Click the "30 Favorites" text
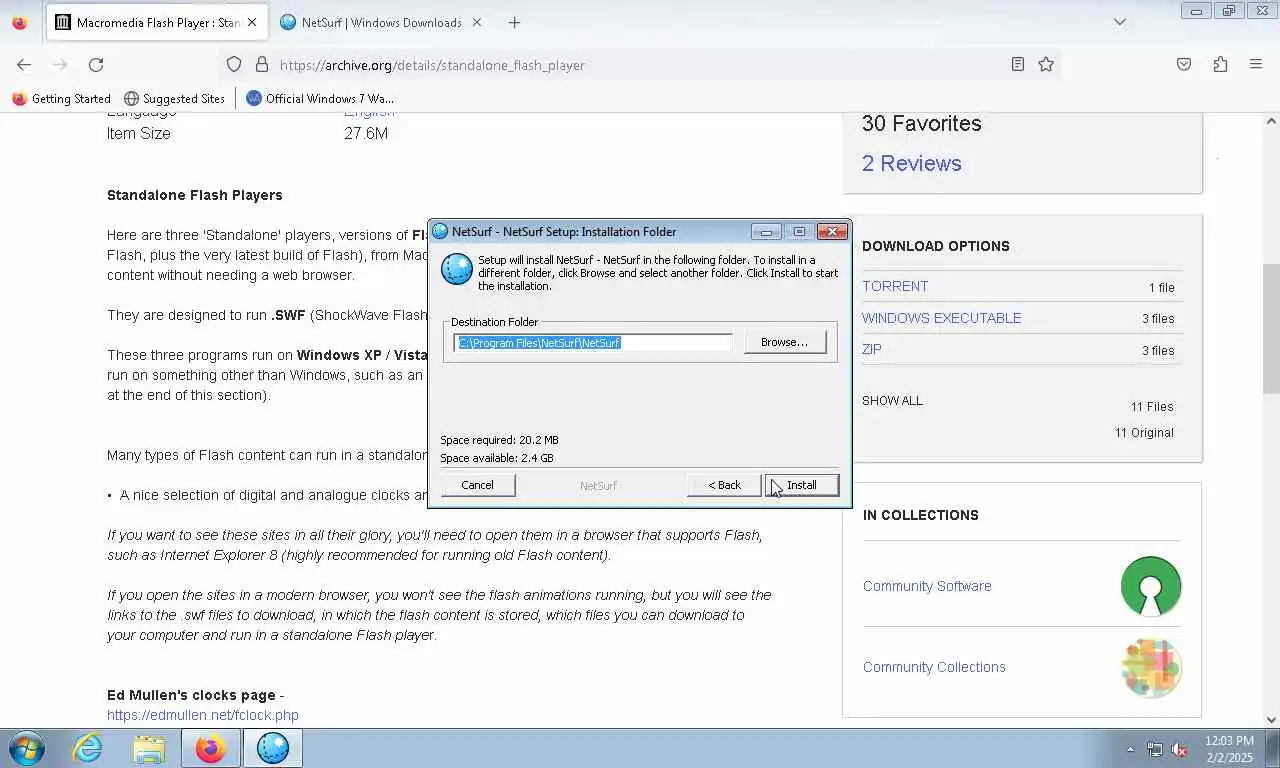 coord(921,123)
